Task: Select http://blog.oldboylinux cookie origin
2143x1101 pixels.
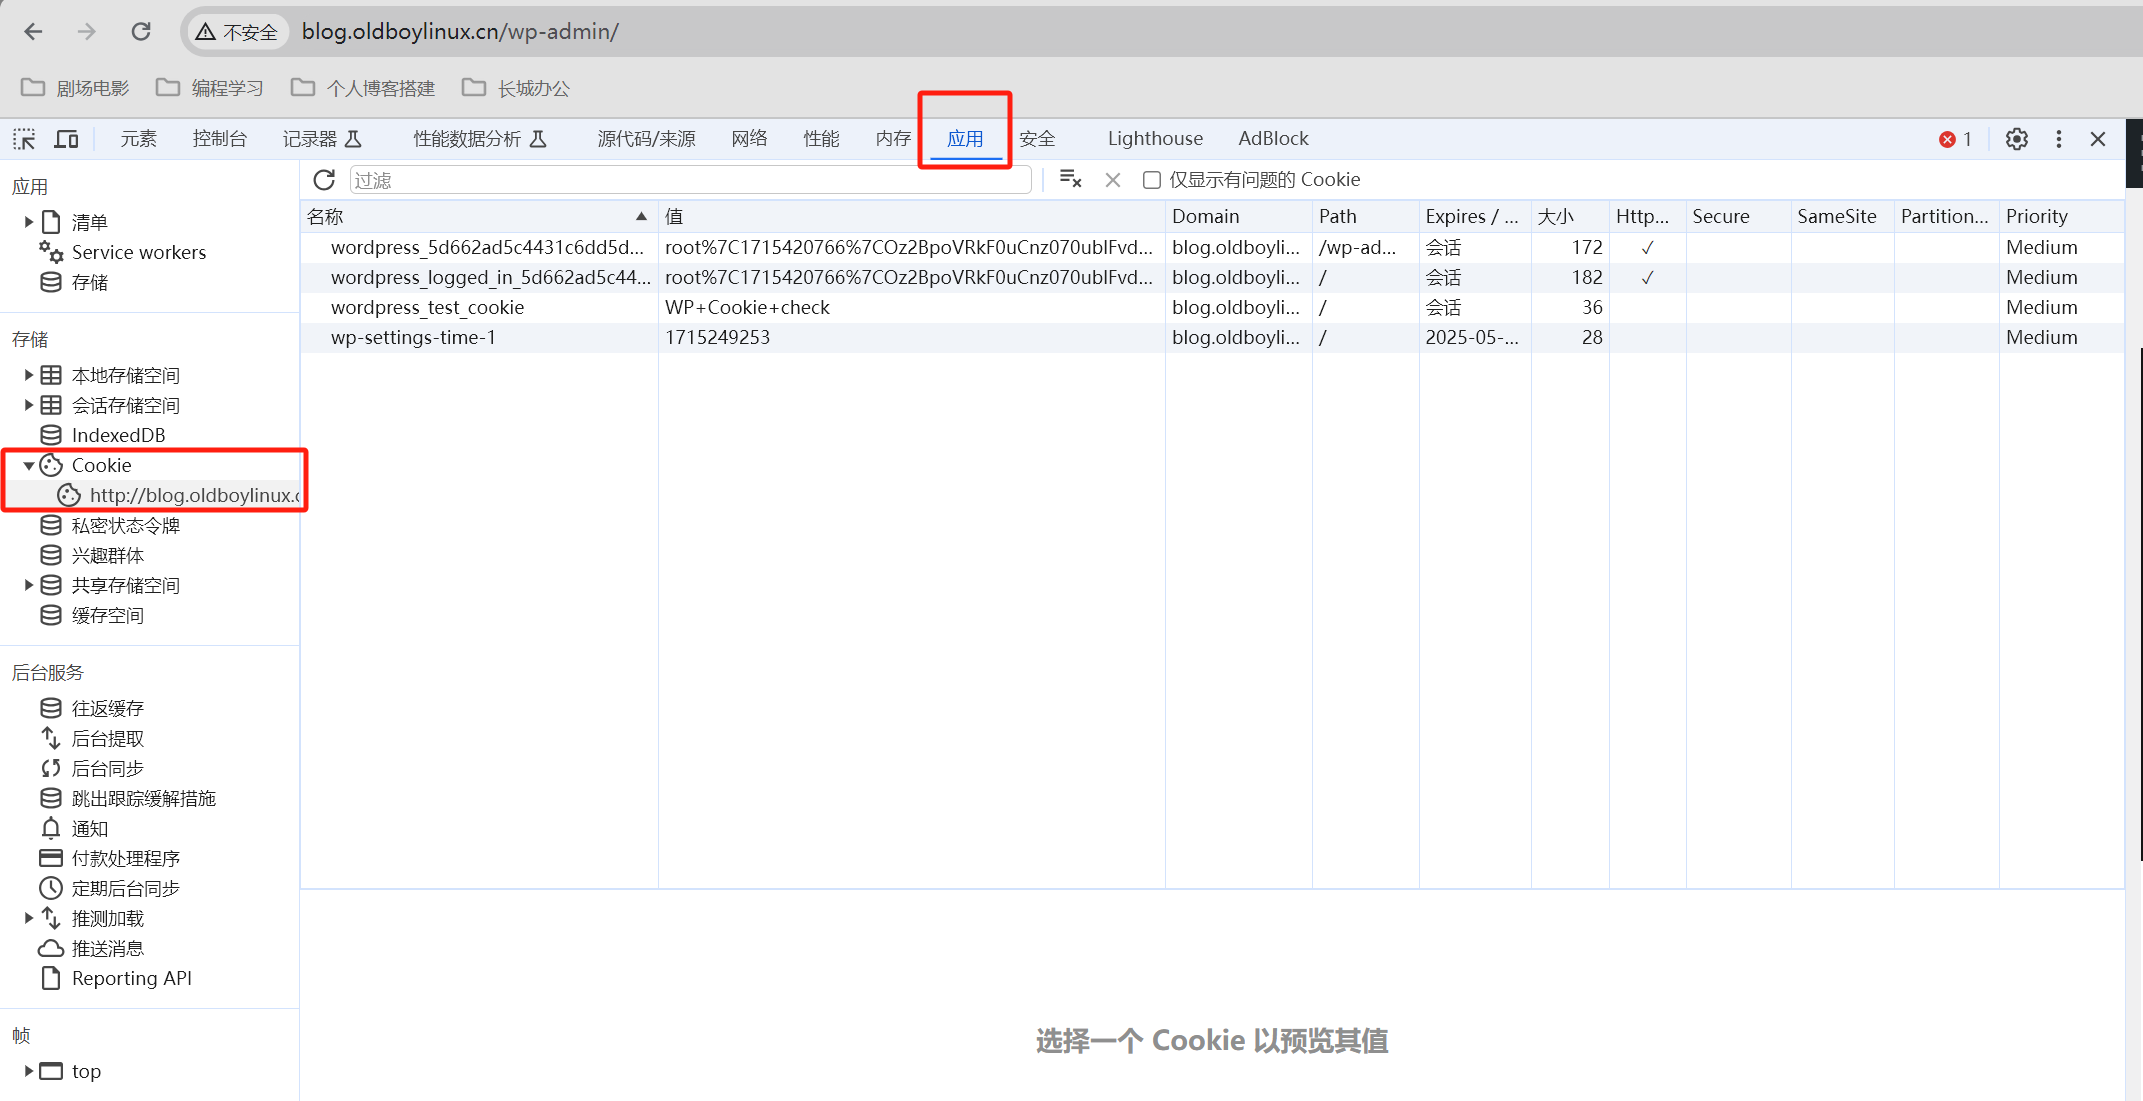Action: (180, 495)
